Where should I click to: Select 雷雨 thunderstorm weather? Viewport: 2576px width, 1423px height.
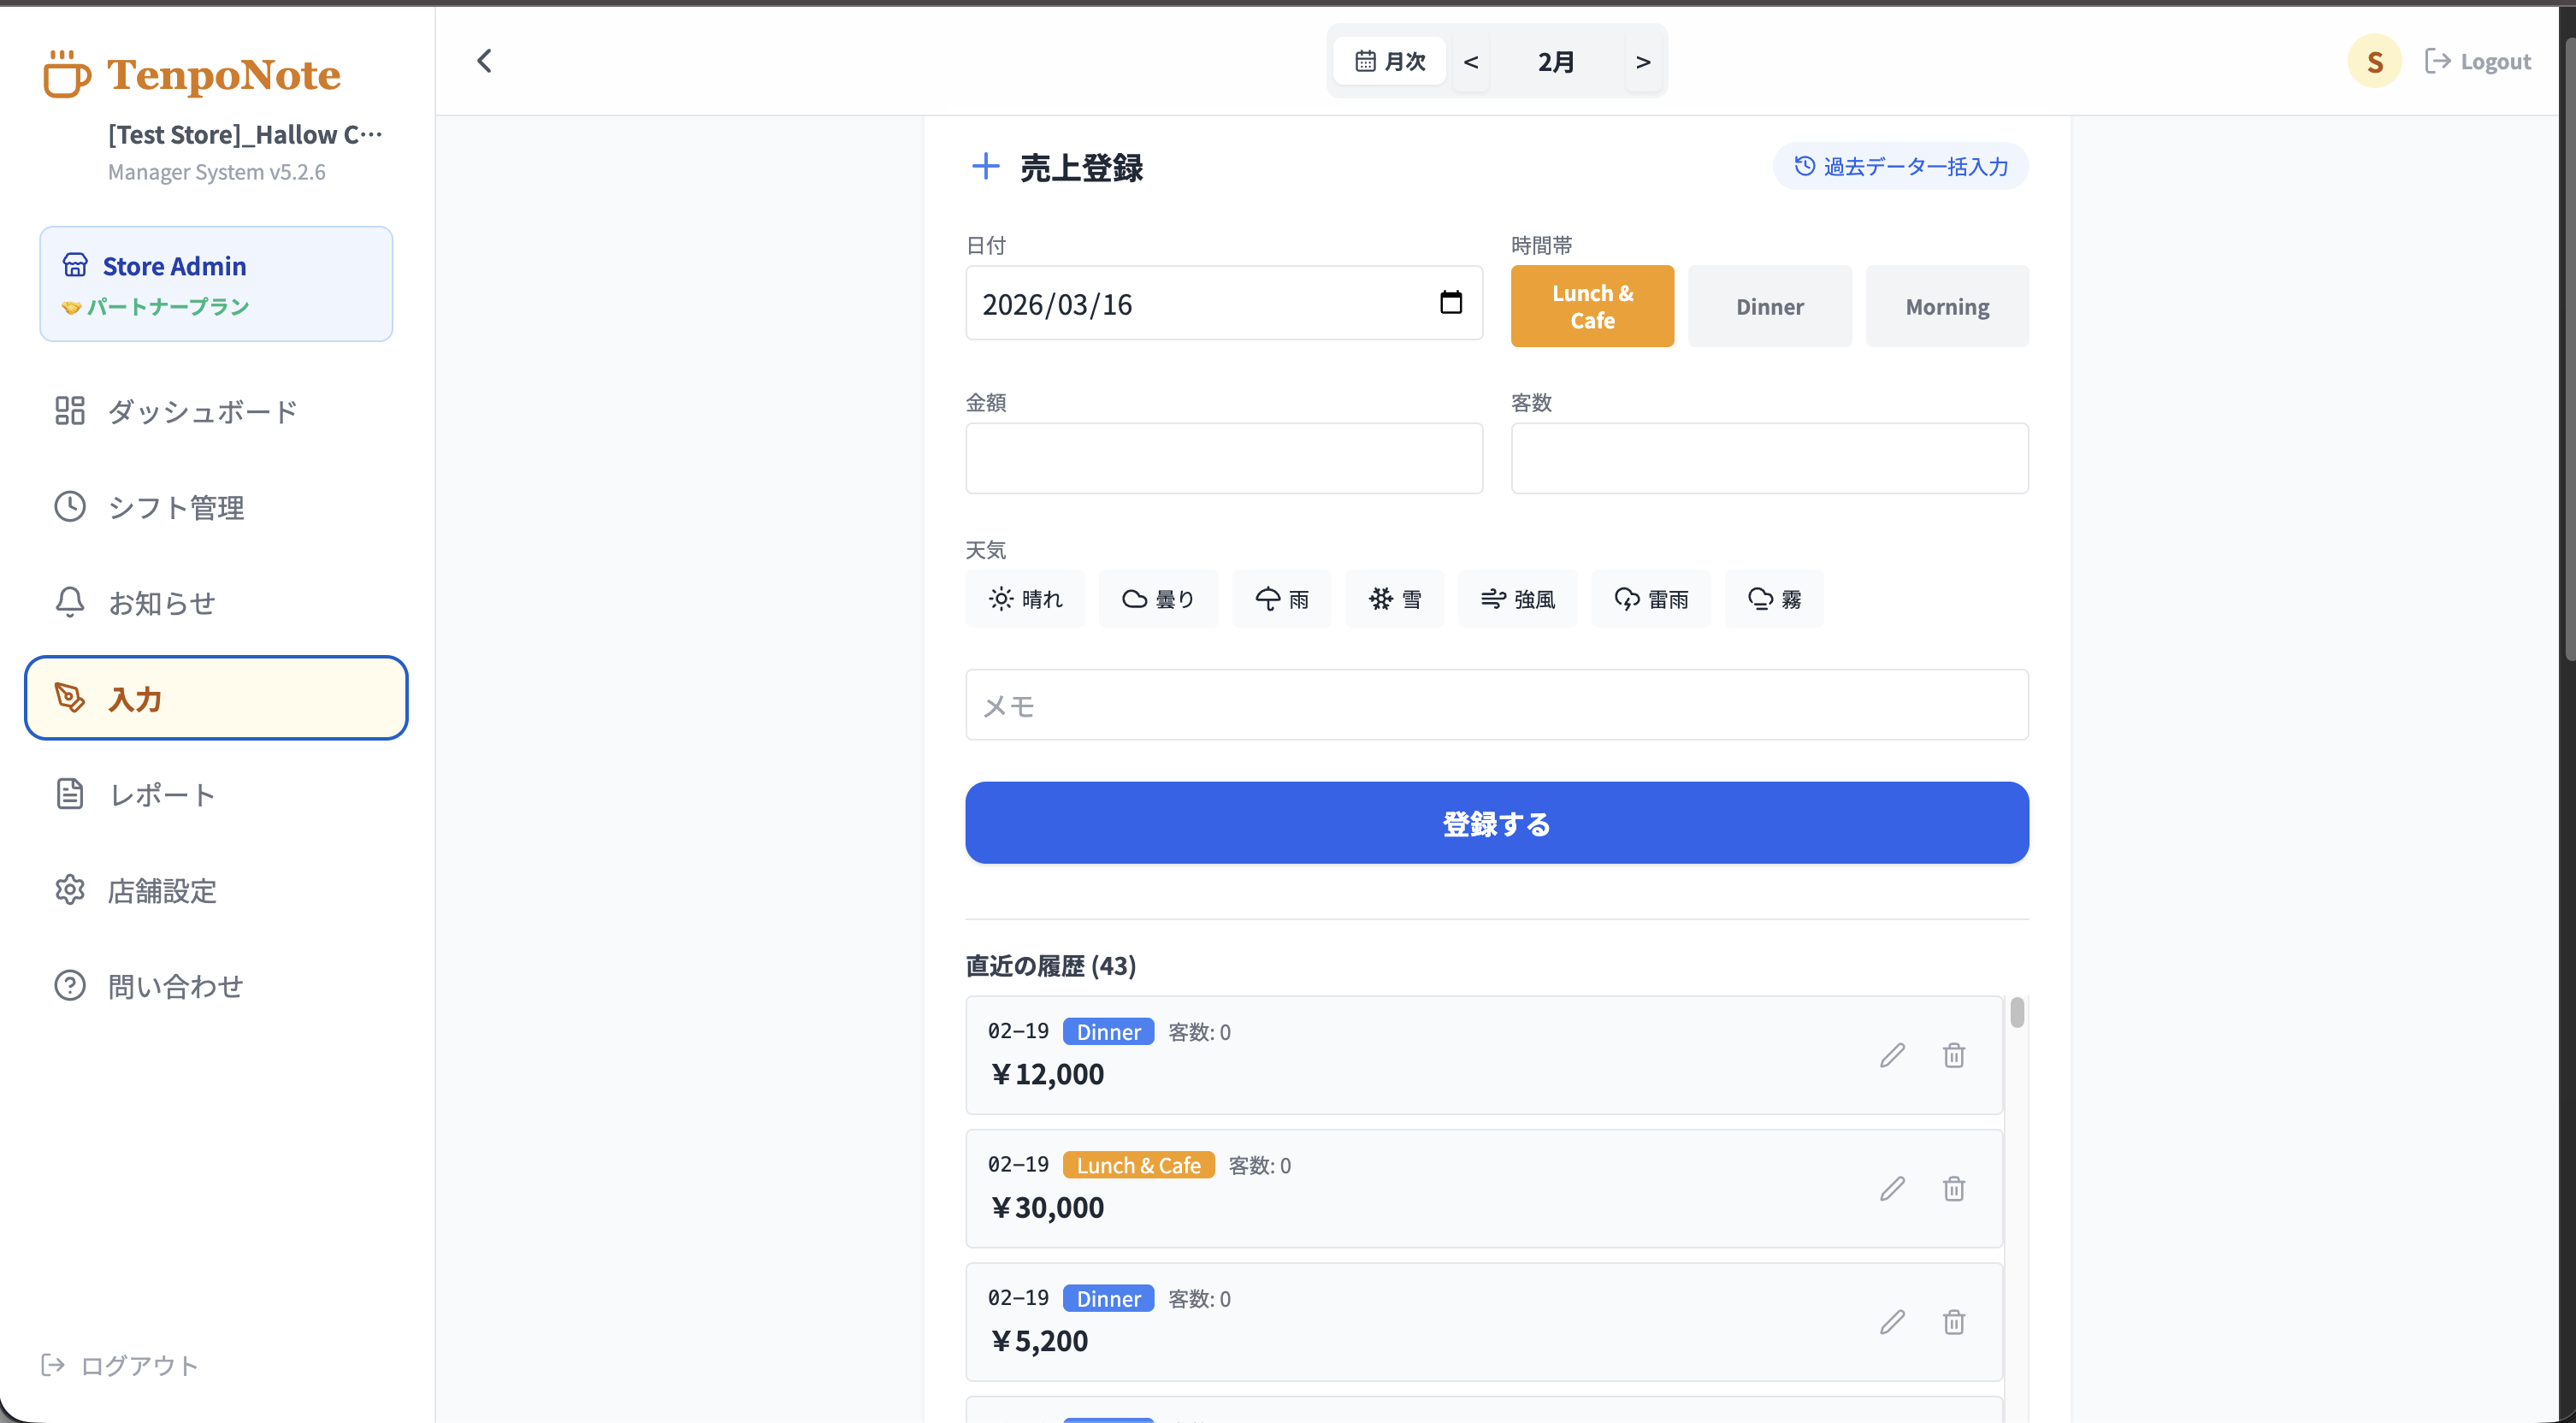pos(1651,599)
